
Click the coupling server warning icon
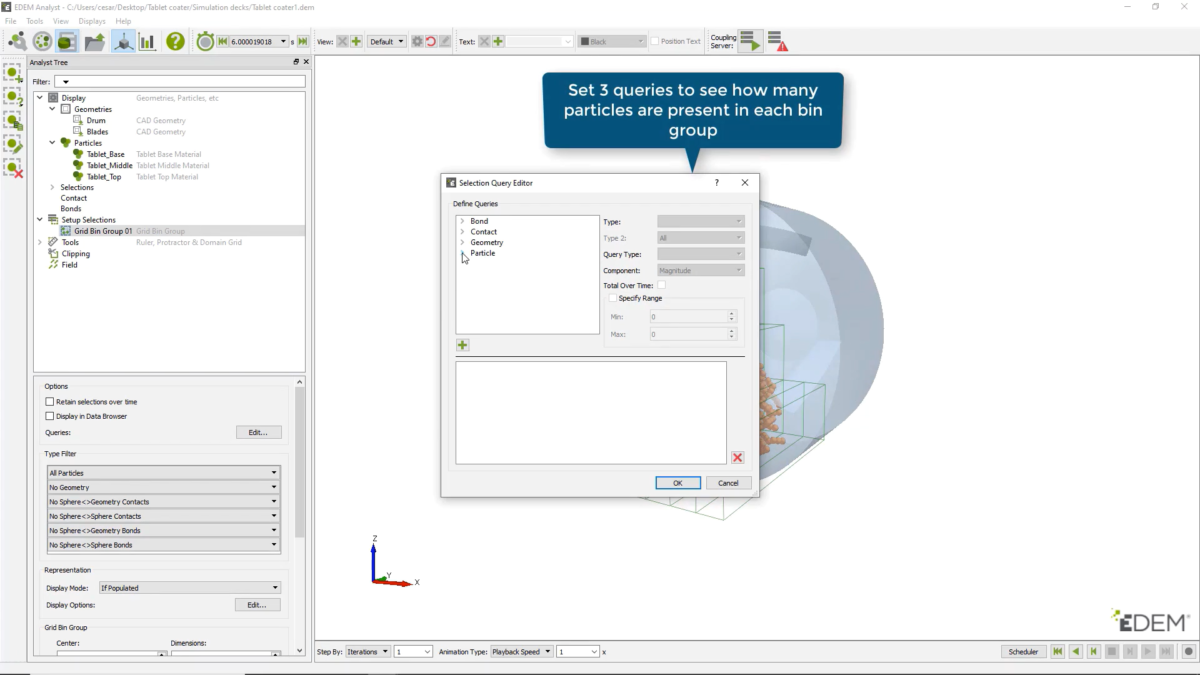point(778,41)
